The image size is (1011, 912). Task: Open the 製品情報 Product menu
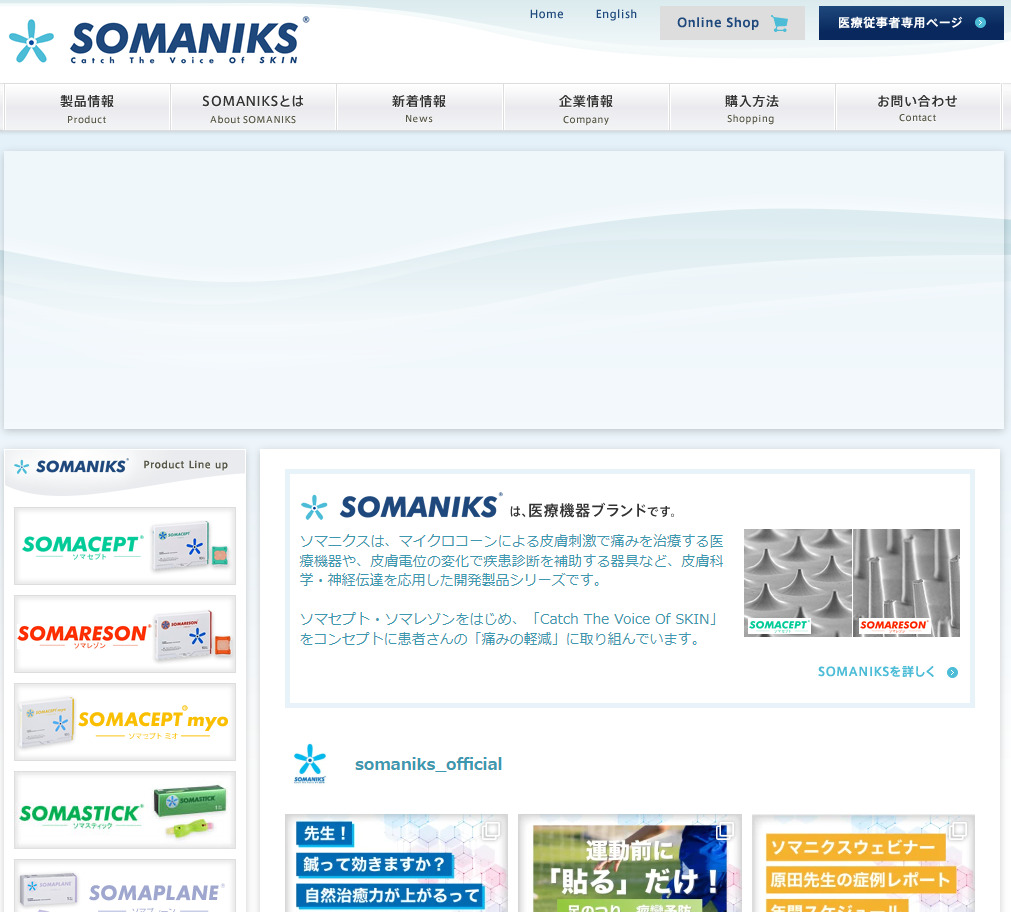(x=87, y=108)
